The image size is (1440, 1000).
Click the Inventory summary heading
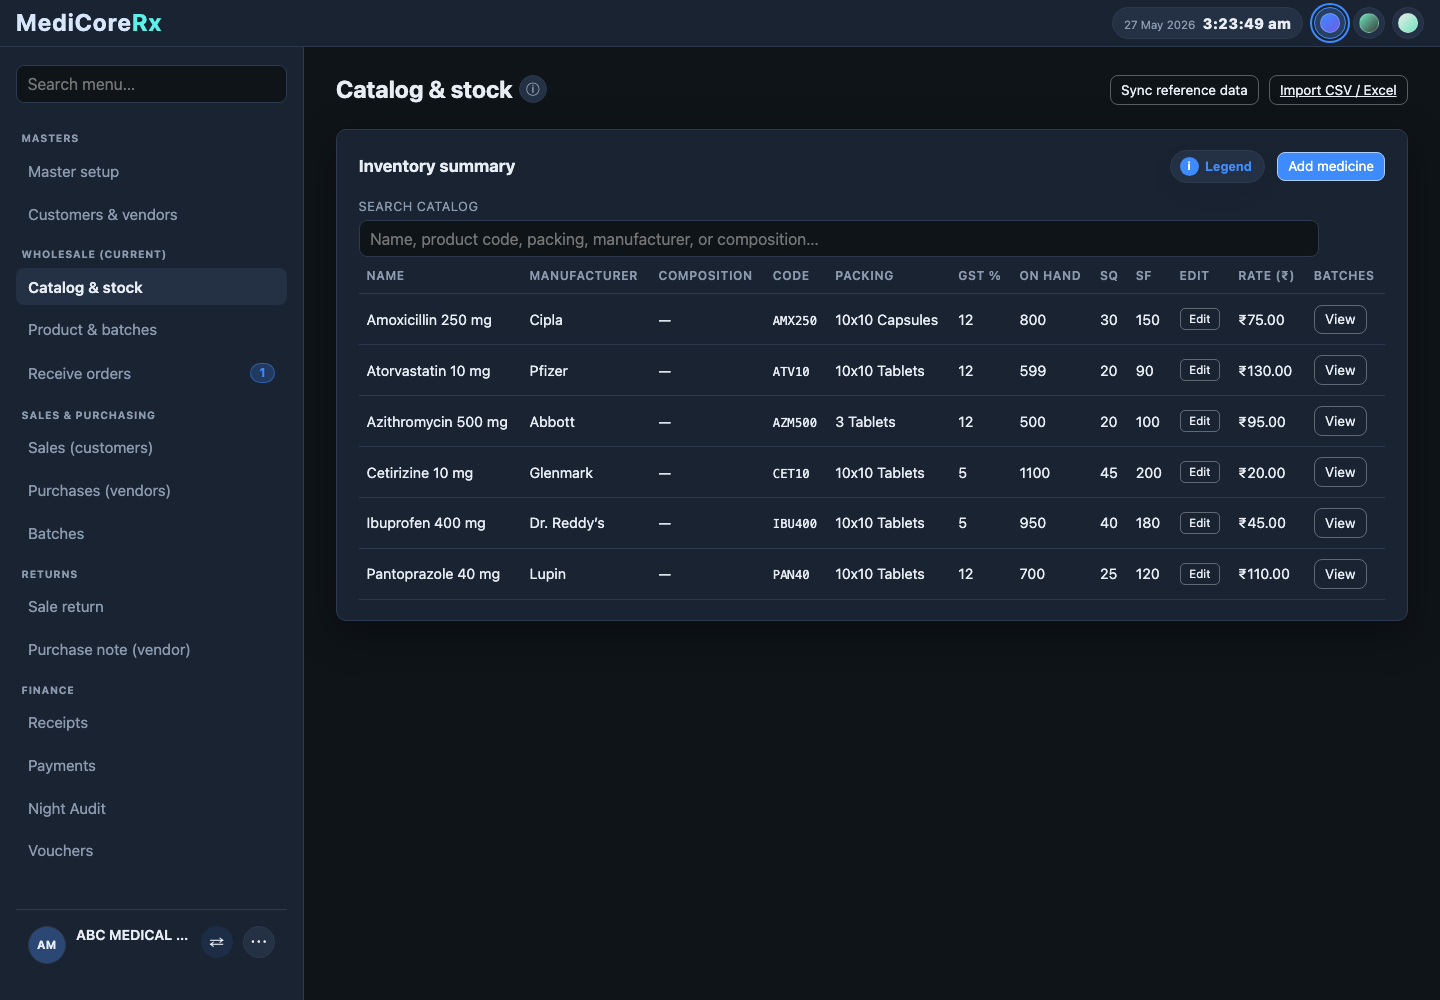point(437,166)
